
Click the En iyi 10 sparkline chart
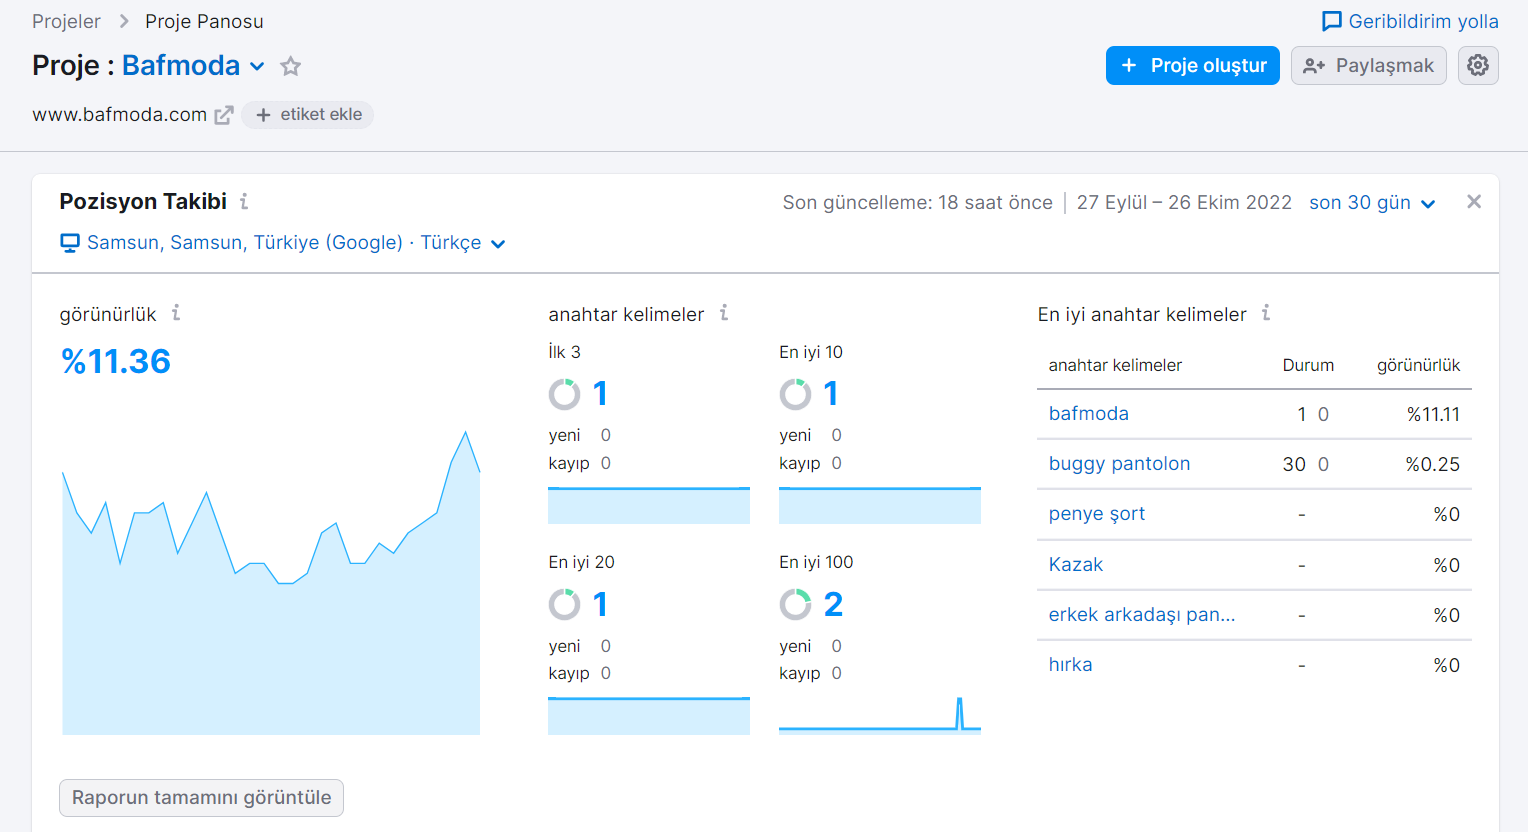(x=880, y=505)
